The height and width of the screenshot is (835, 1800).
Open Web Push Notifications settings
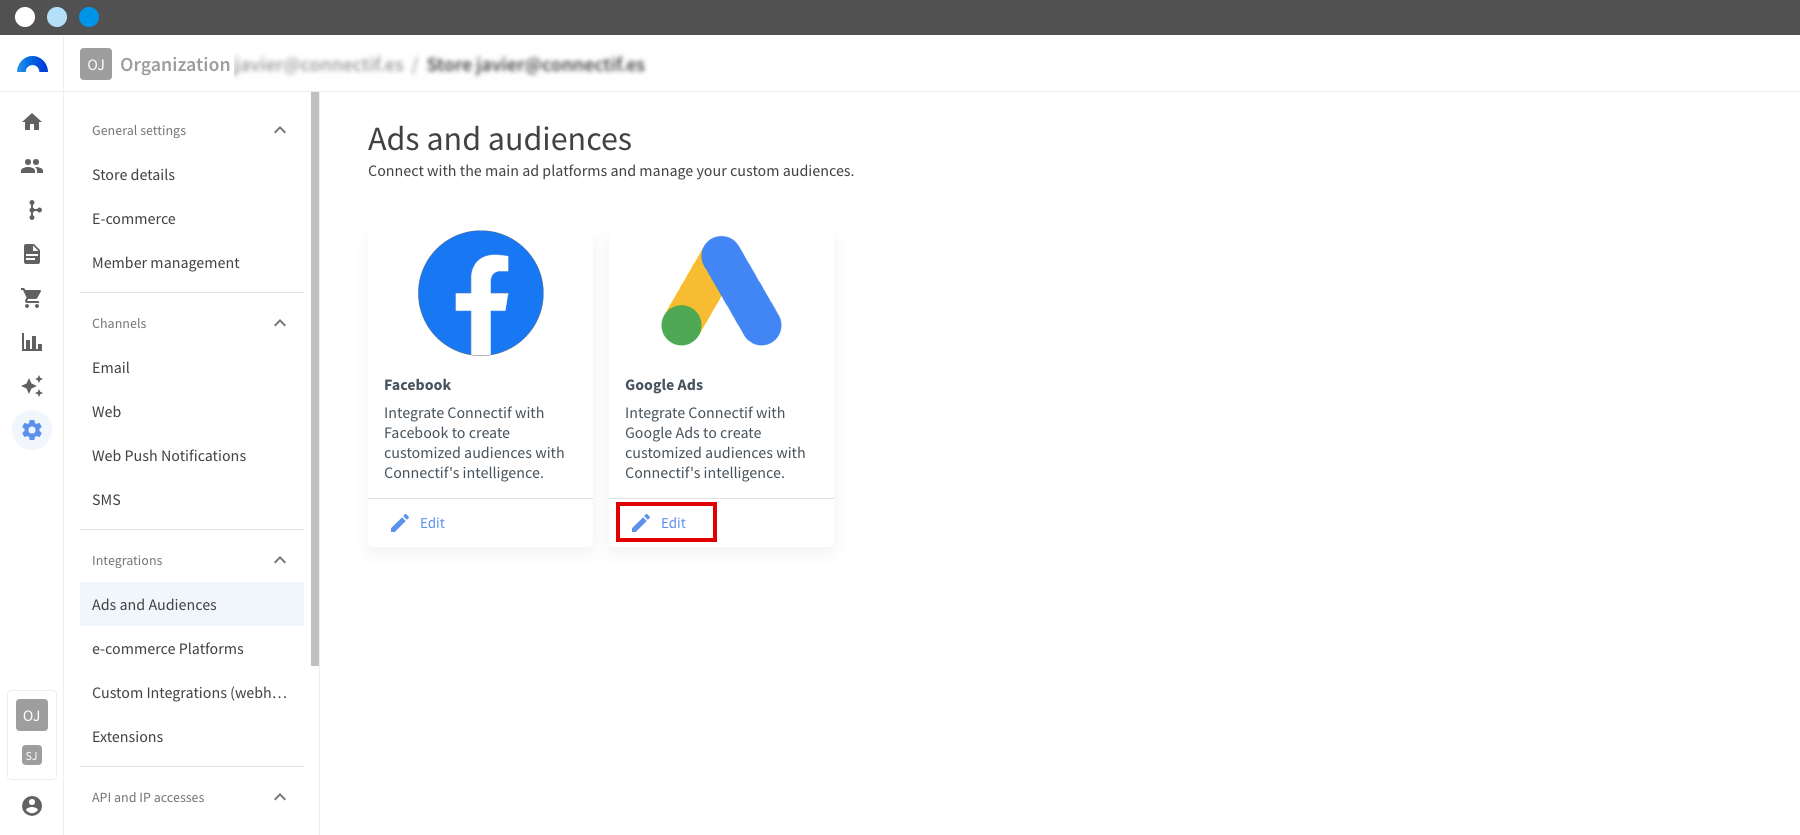click(192, 455)
